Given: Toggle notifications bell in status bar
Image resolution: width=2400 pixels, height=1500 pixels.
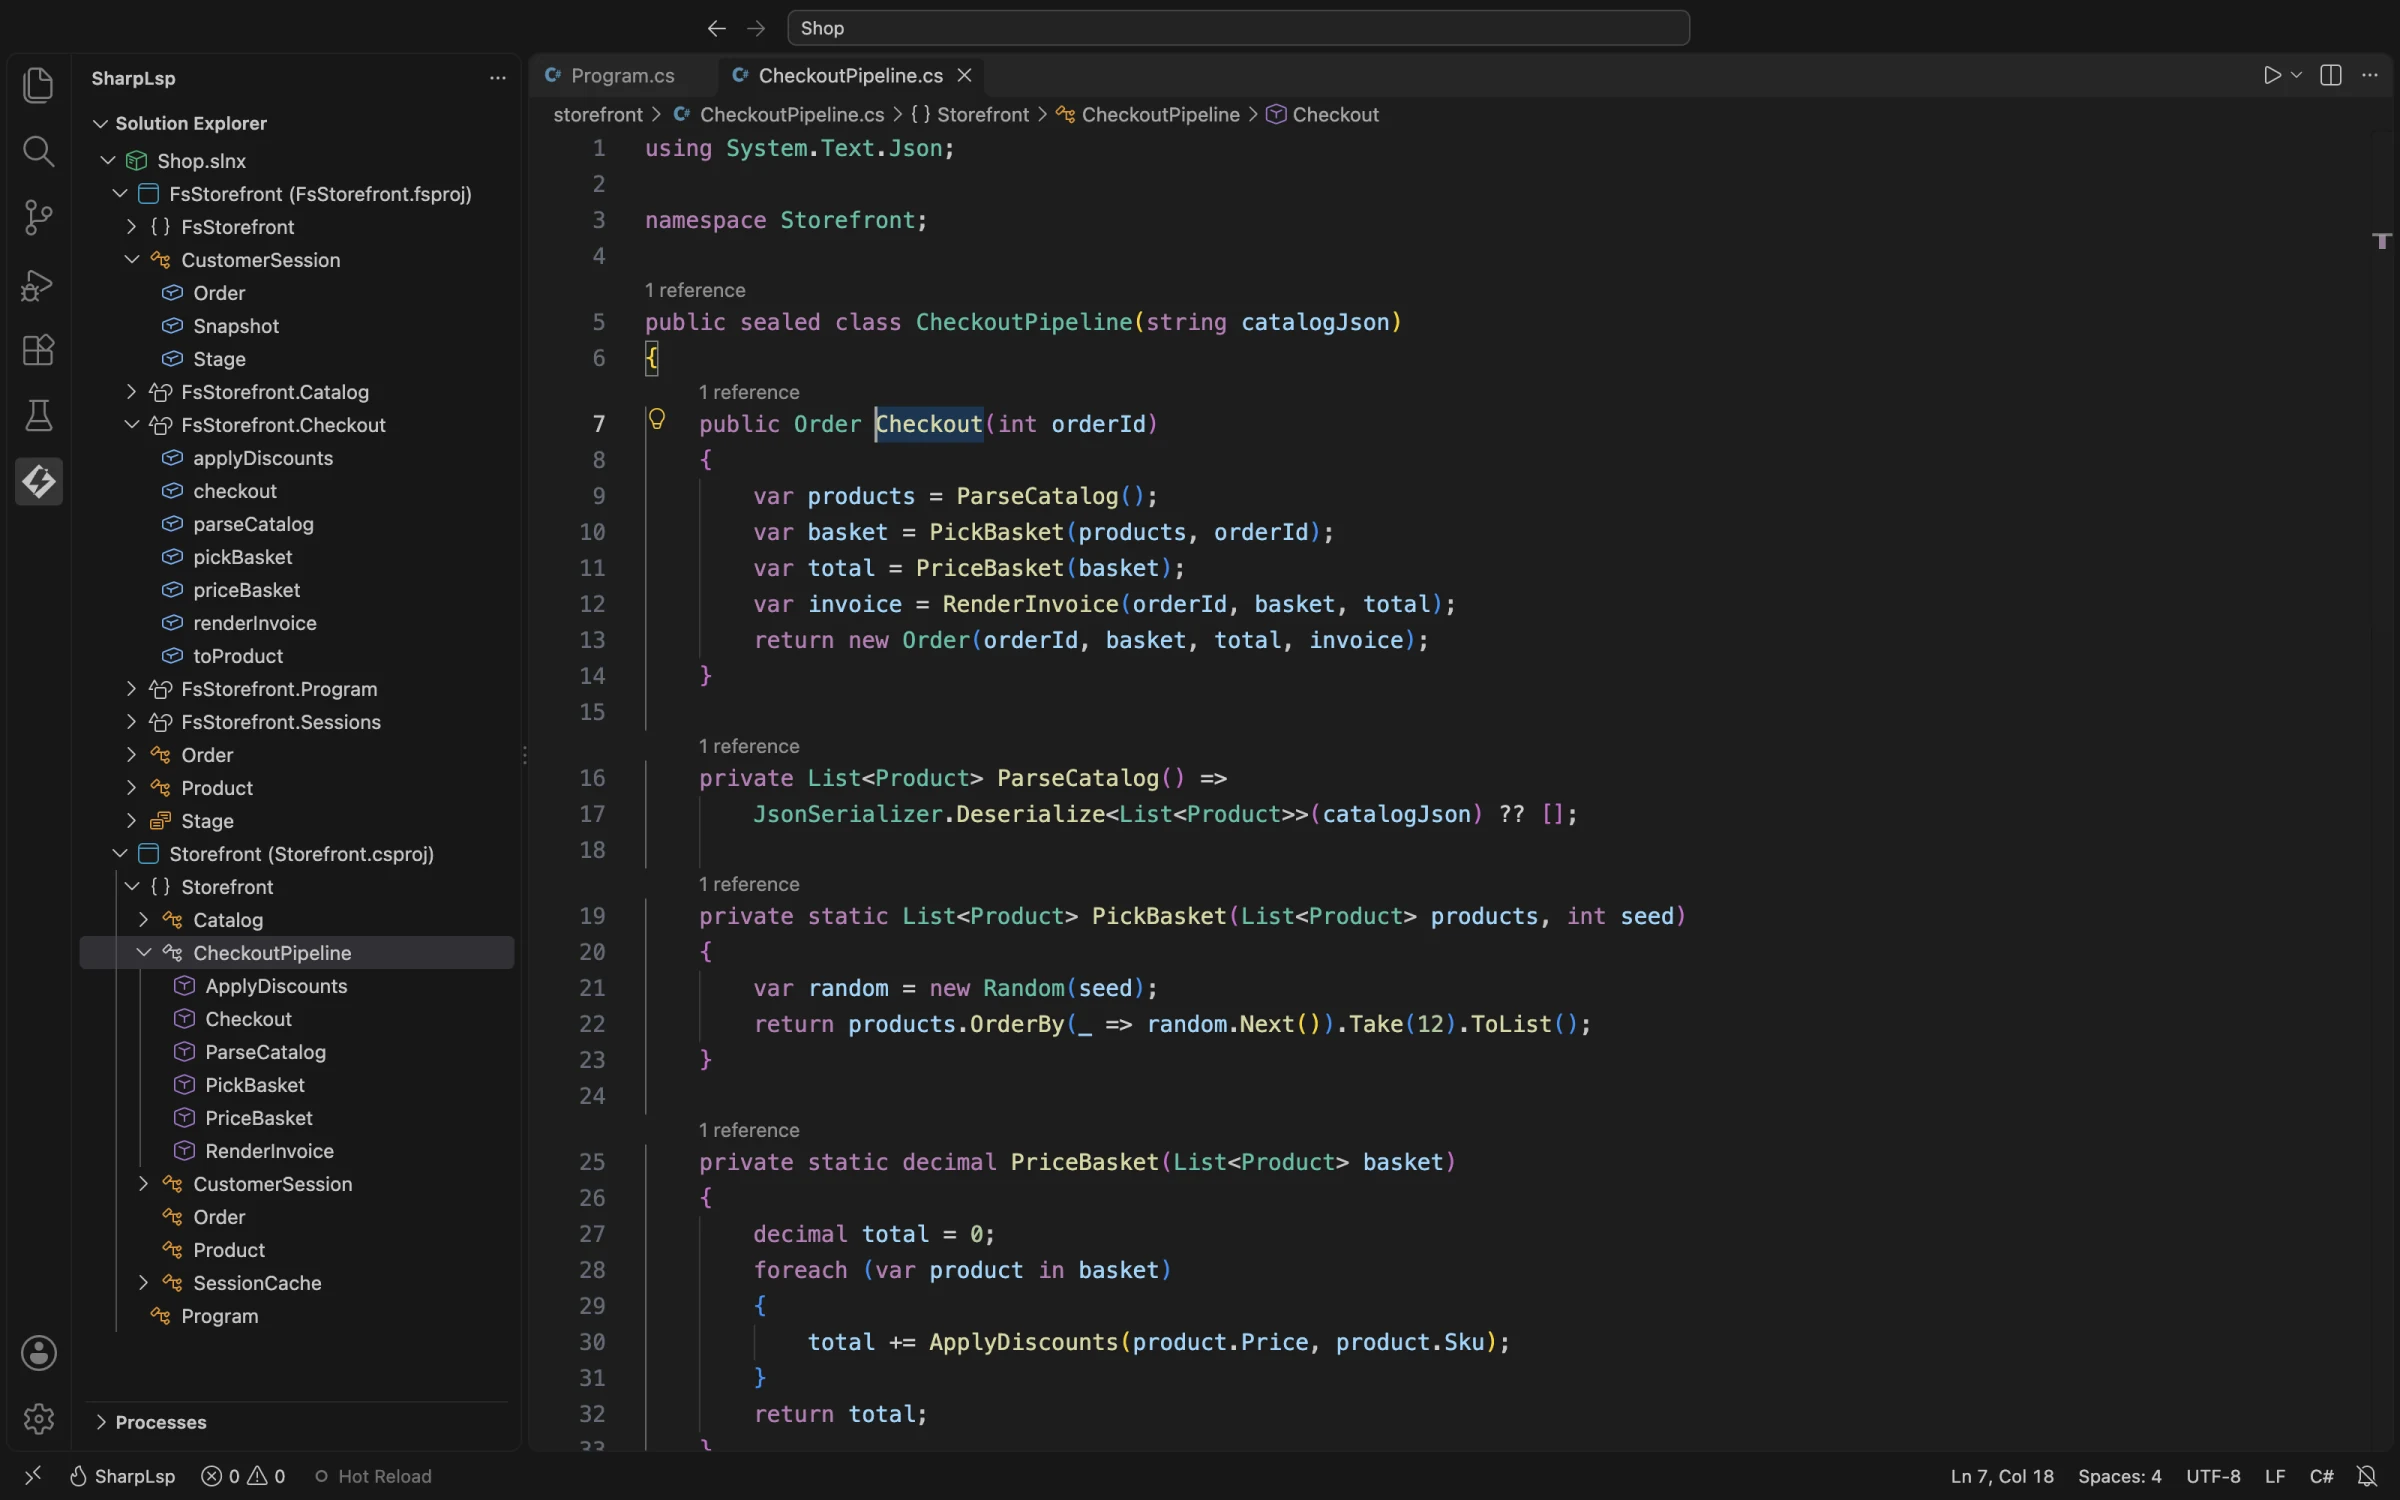Looking at the screenshot, I should click(x=2367, y=1476).
